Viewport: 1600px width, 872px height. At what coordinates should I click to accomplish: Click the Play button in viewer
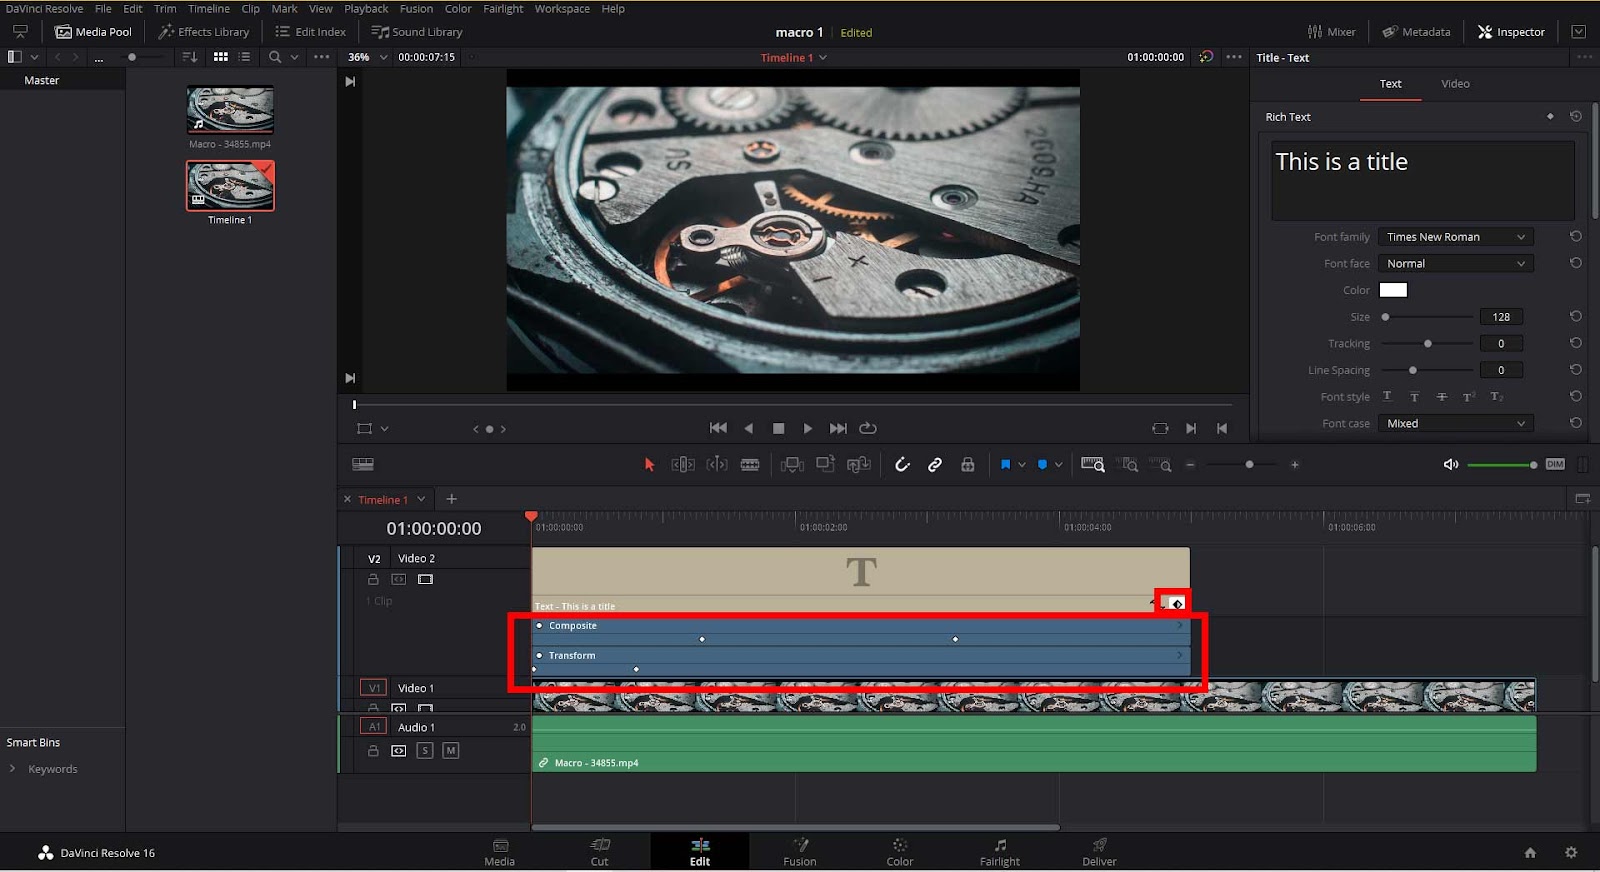click(x=808, y=428)
